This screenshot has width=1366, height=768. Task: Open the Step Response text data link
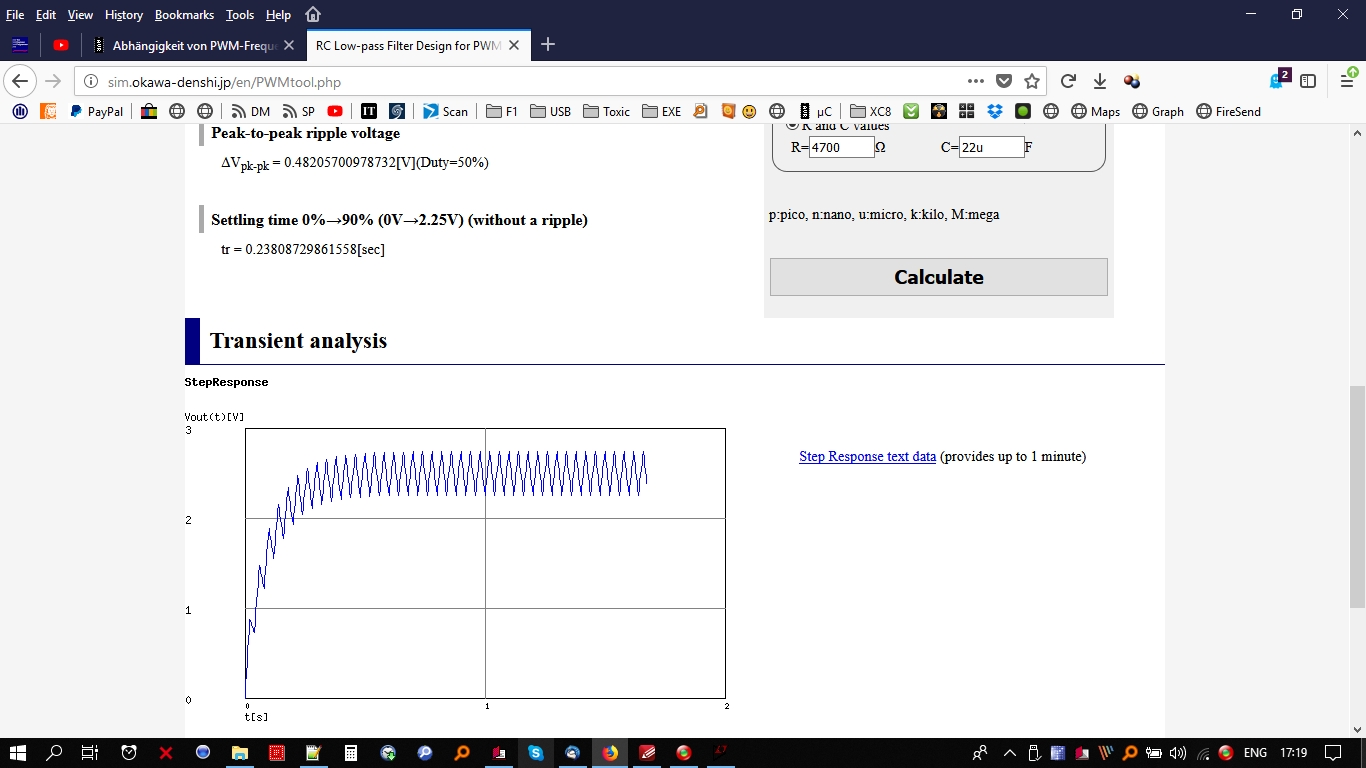coord(867,456)
